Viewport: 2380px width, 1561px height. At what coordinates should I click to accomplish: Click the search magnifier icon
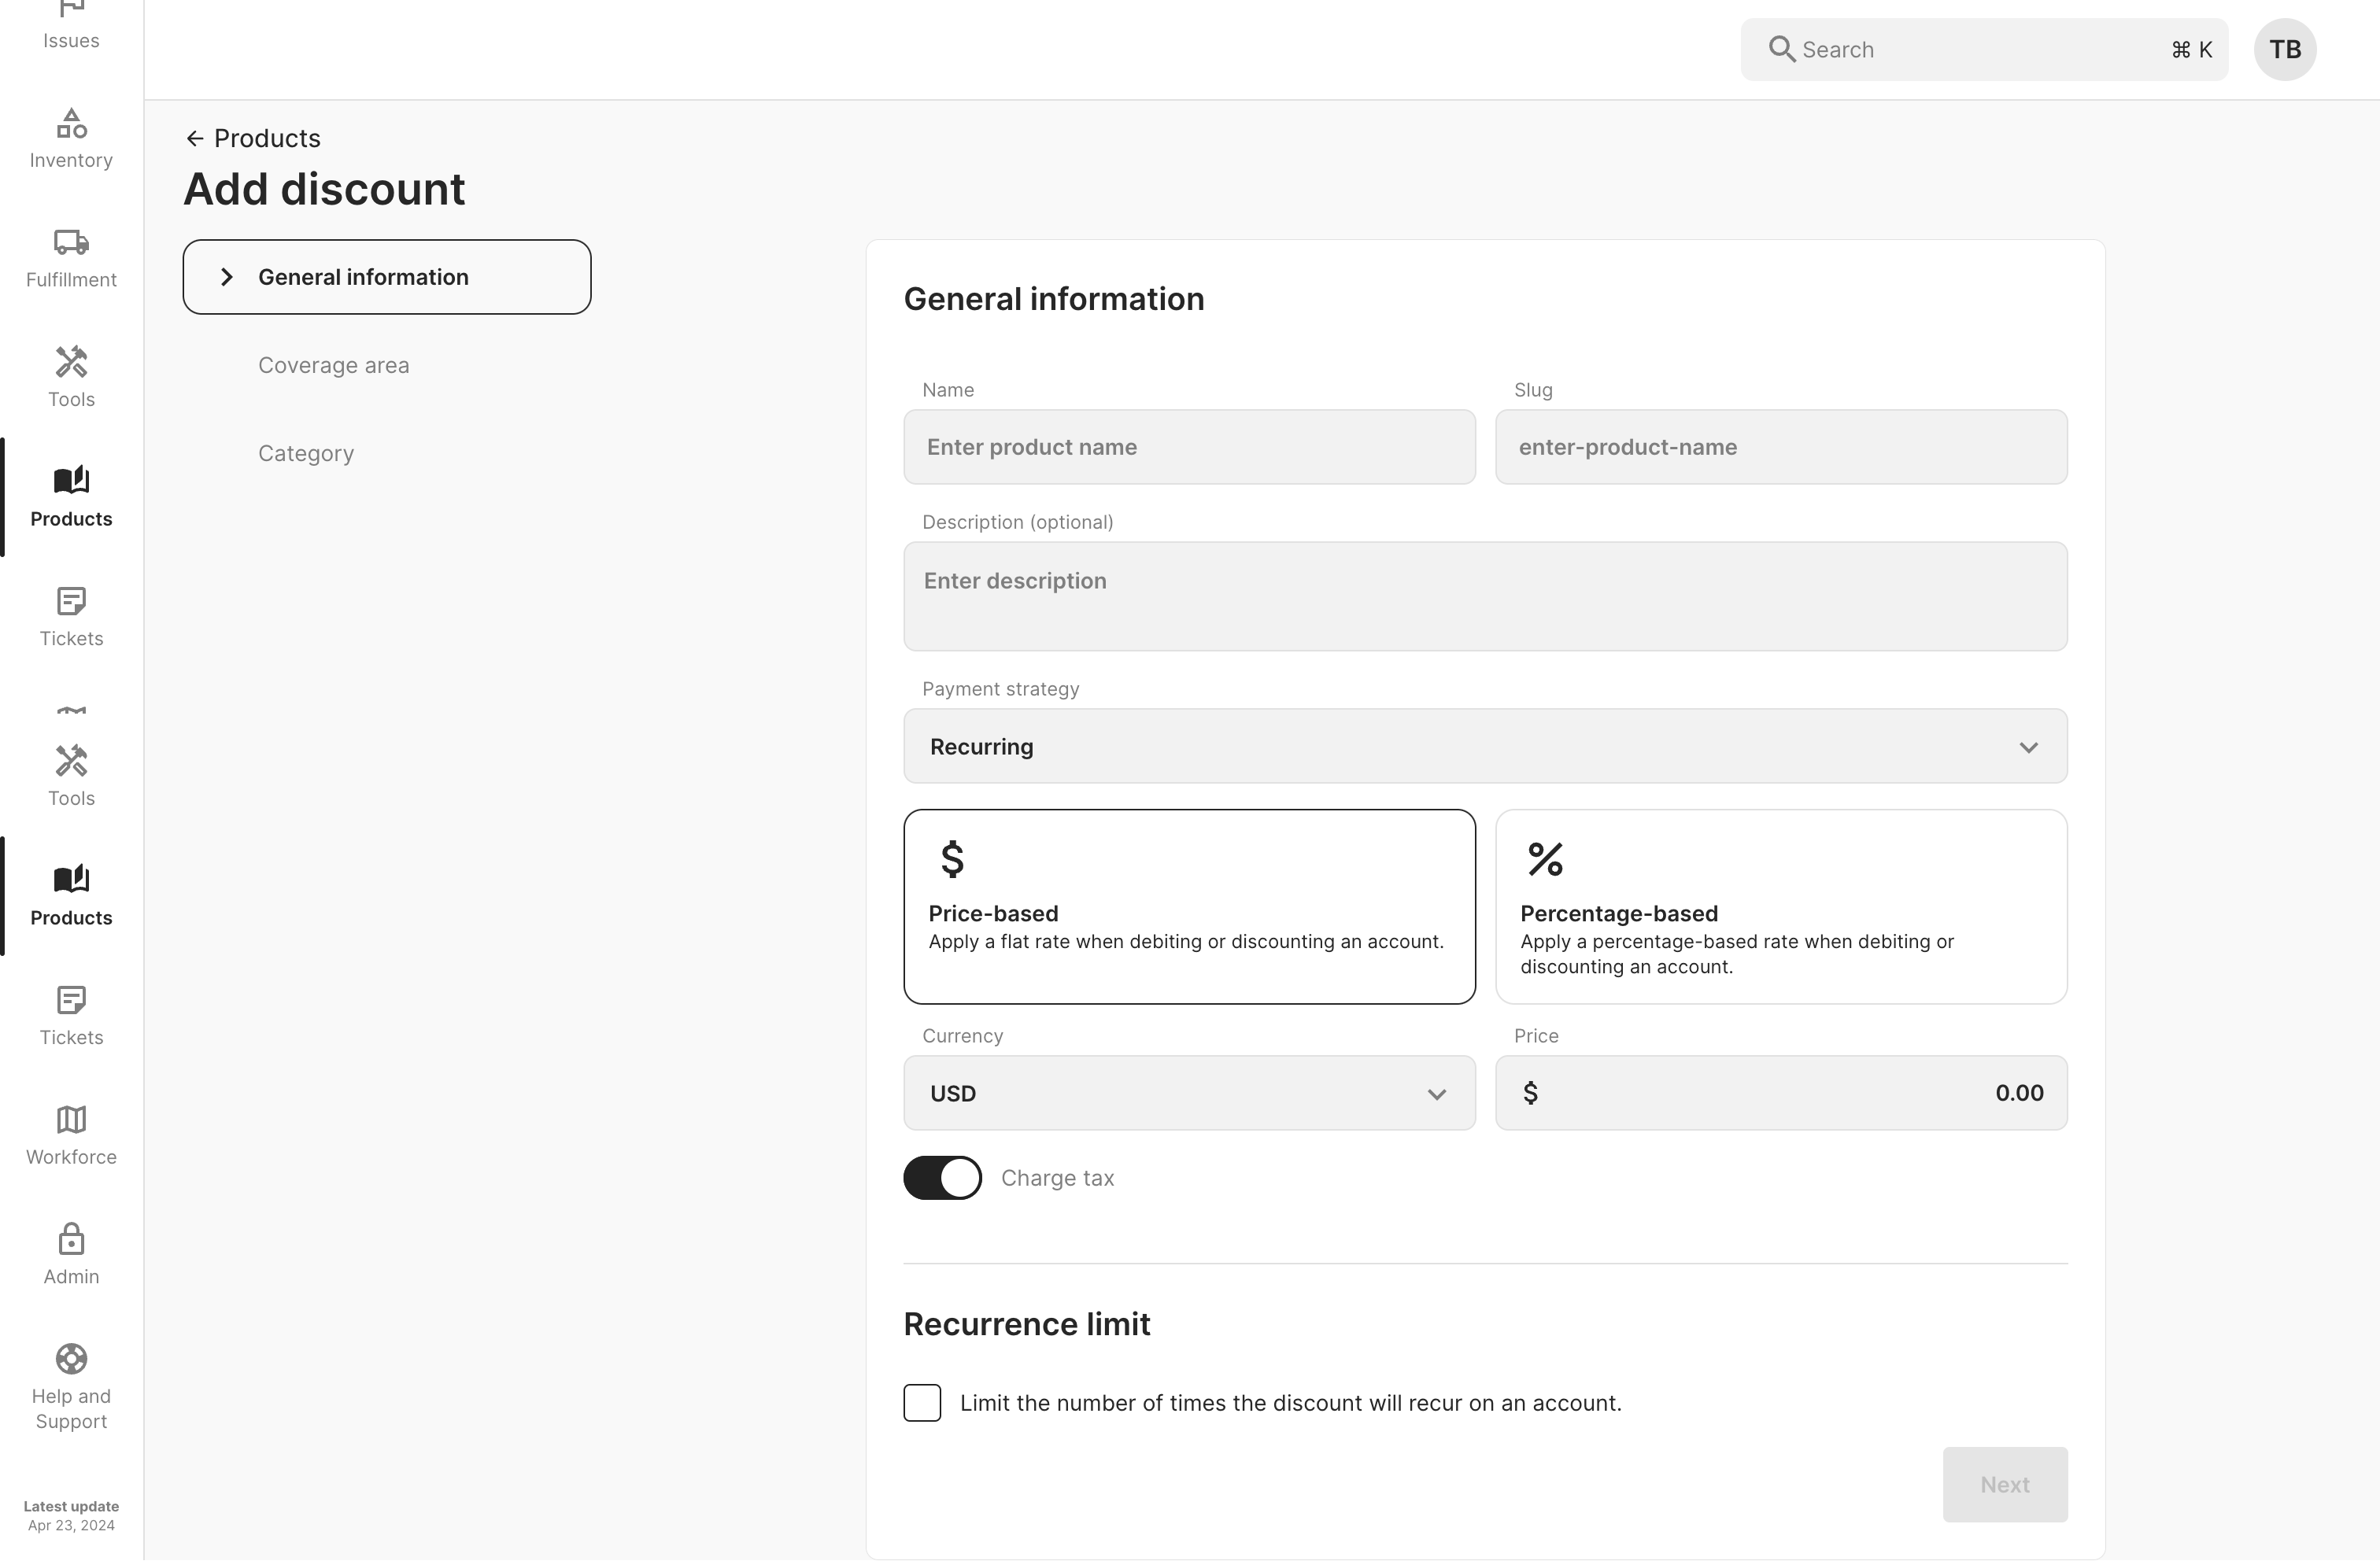(1781, 49)
